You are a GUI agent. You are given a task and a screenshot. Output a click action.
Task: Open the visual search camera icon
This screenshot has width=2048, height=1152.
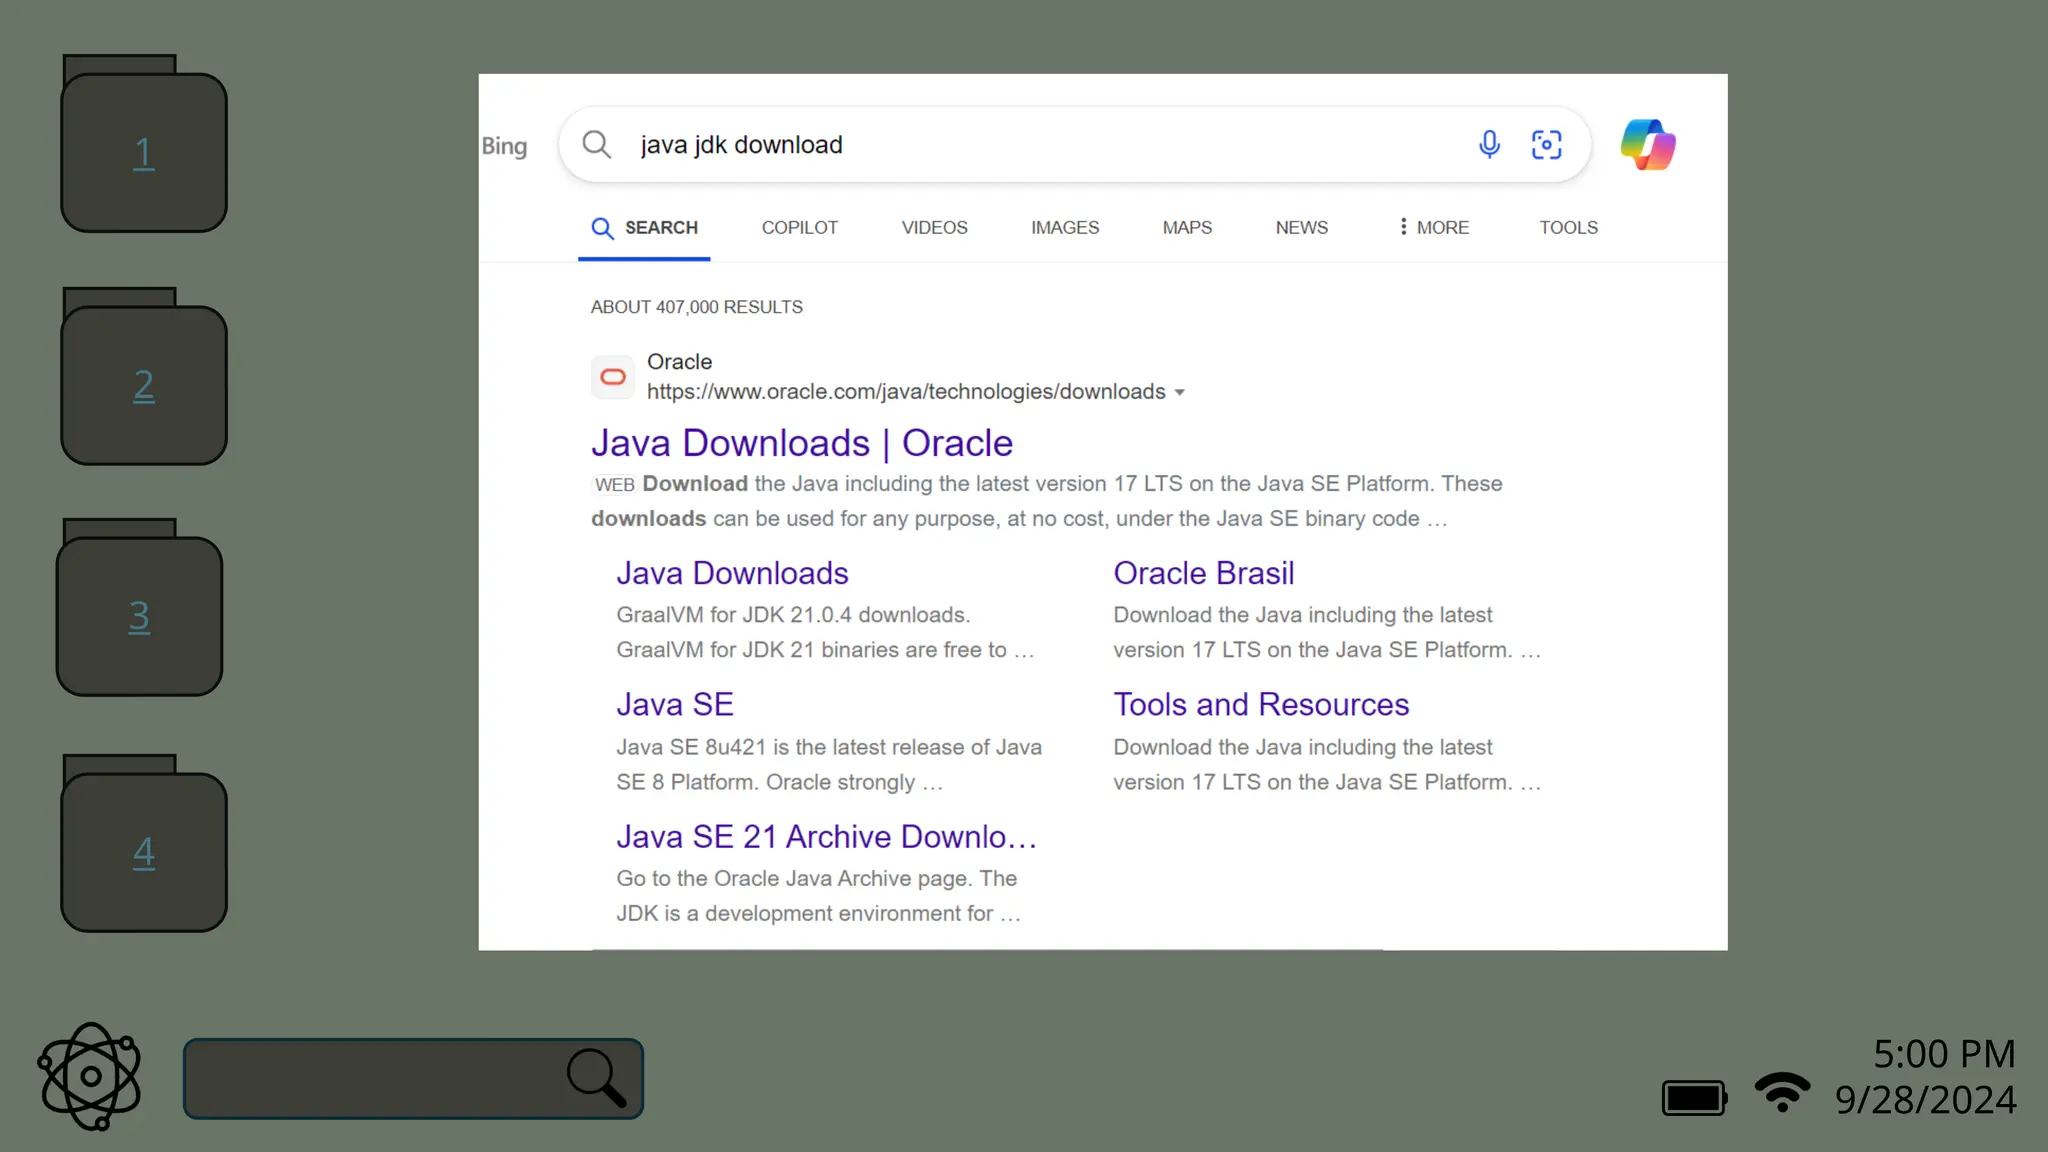coord(1546,145)
